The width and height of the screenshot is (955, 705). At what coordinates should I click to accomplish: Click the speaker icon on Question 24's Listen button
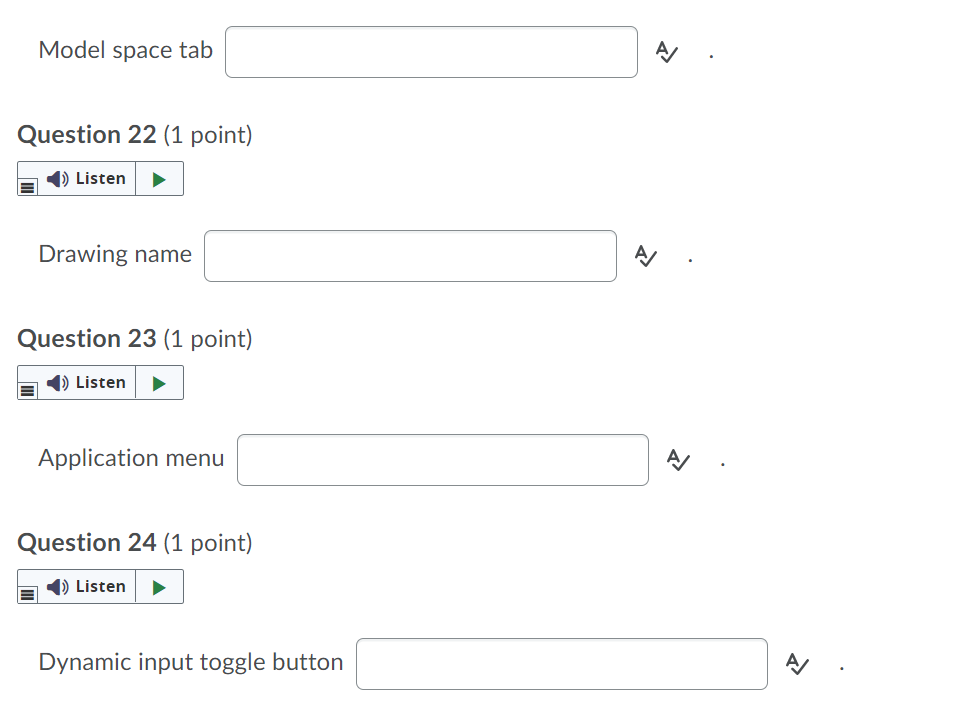click(57, 586)
